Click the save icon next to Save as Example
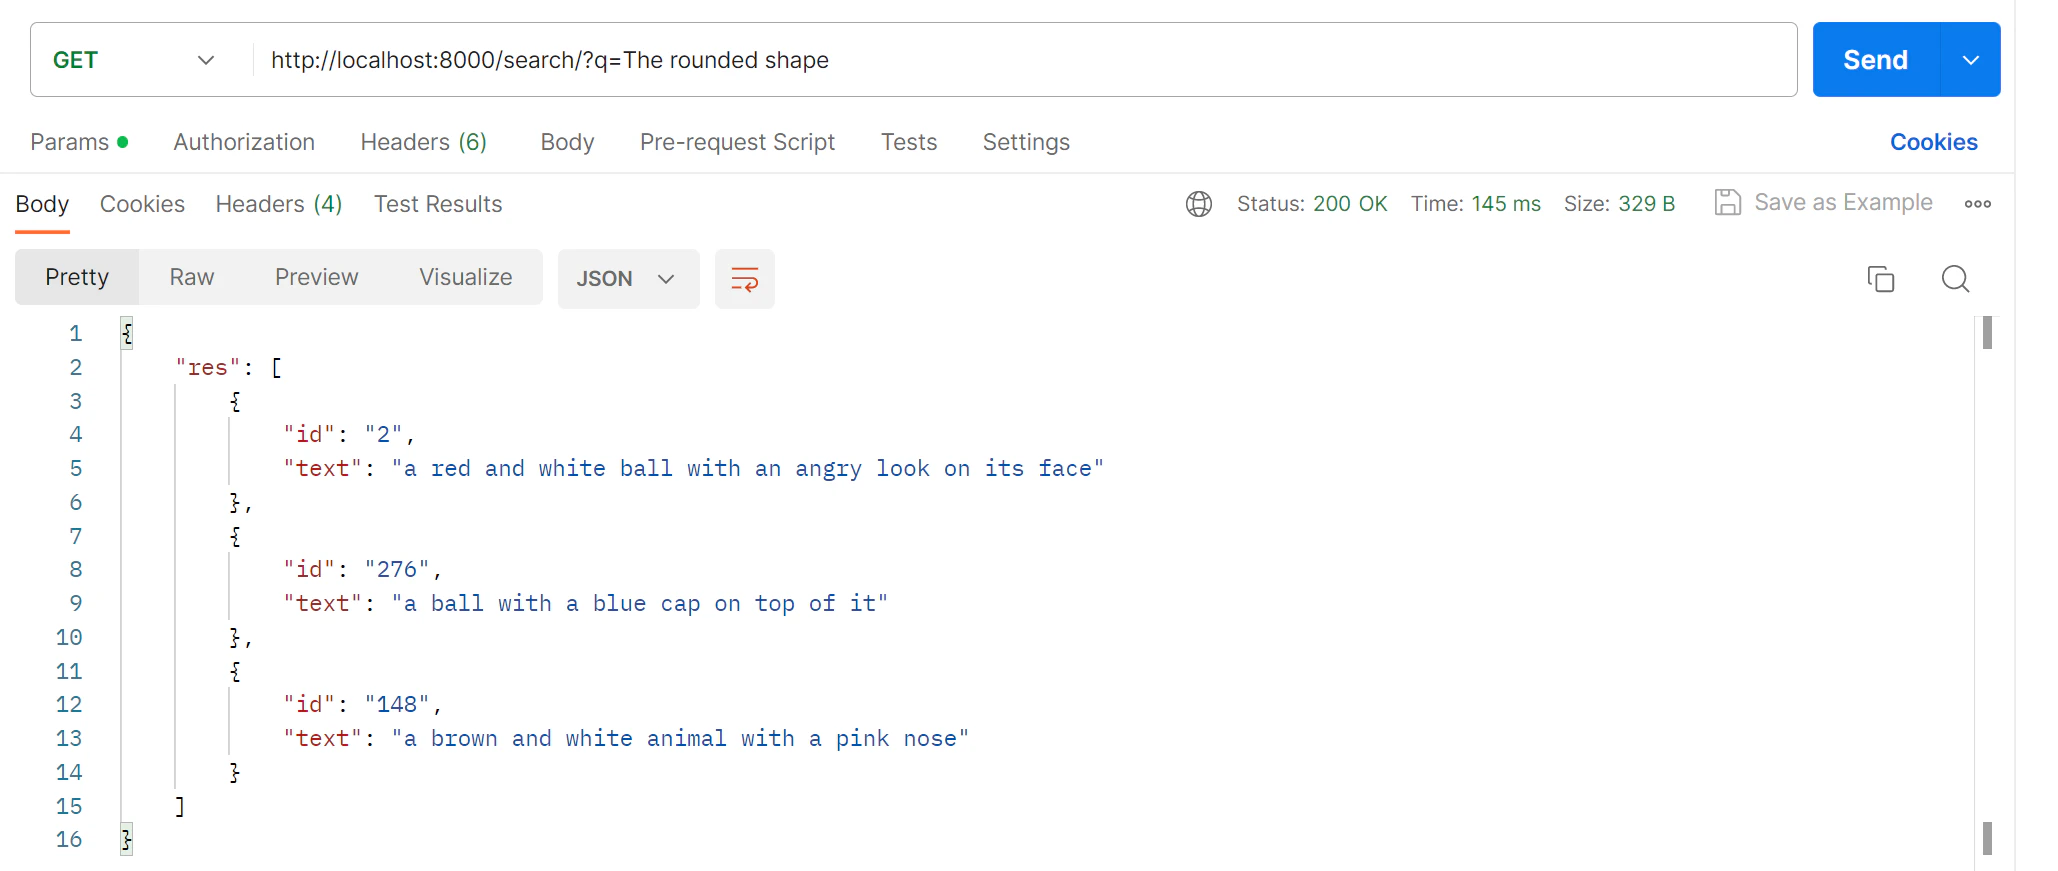 [1727, 203]
